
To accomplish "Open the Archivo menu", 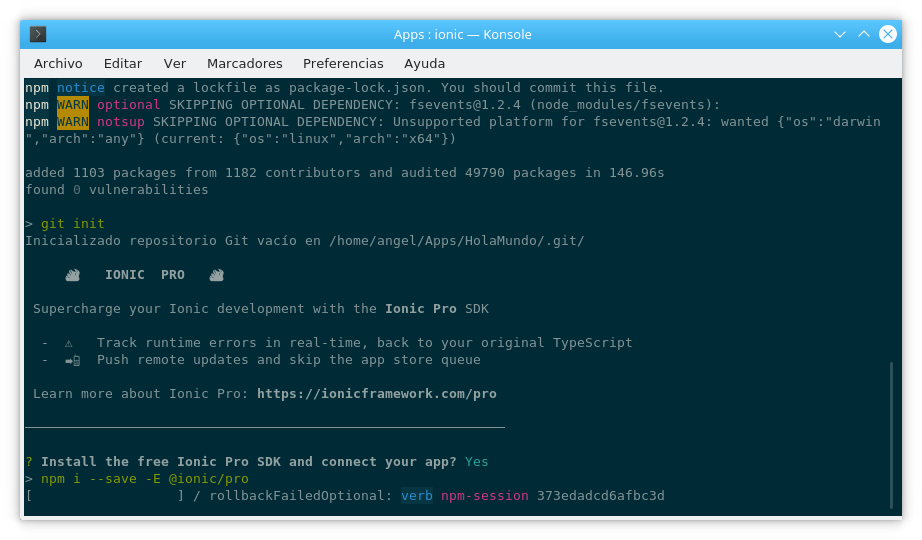I will coord(58,64).
